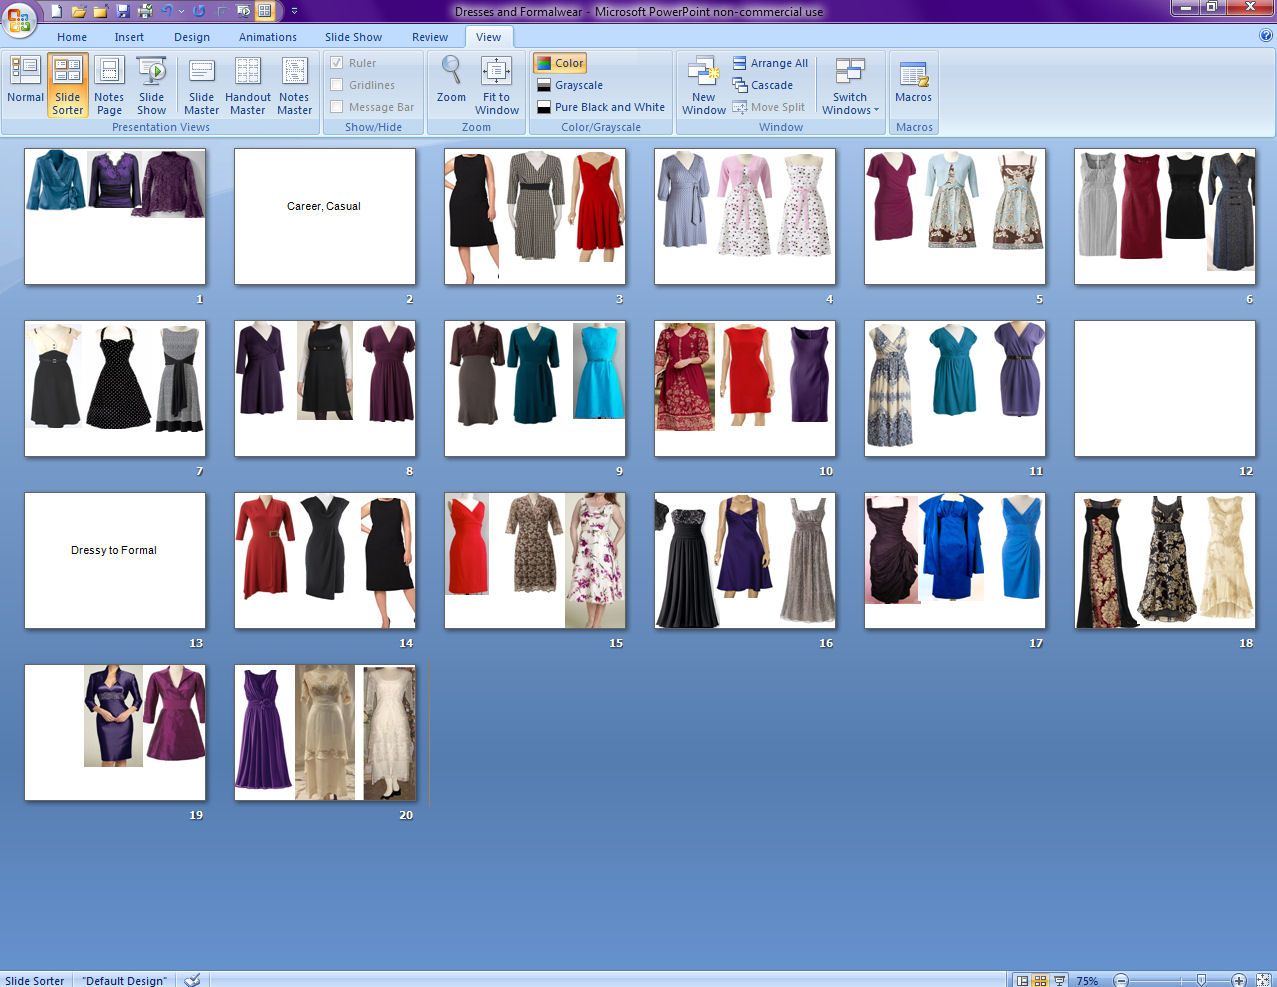1277x987 pixels.
Task: Switch to the Animations tab
Action: pos(267,37)
